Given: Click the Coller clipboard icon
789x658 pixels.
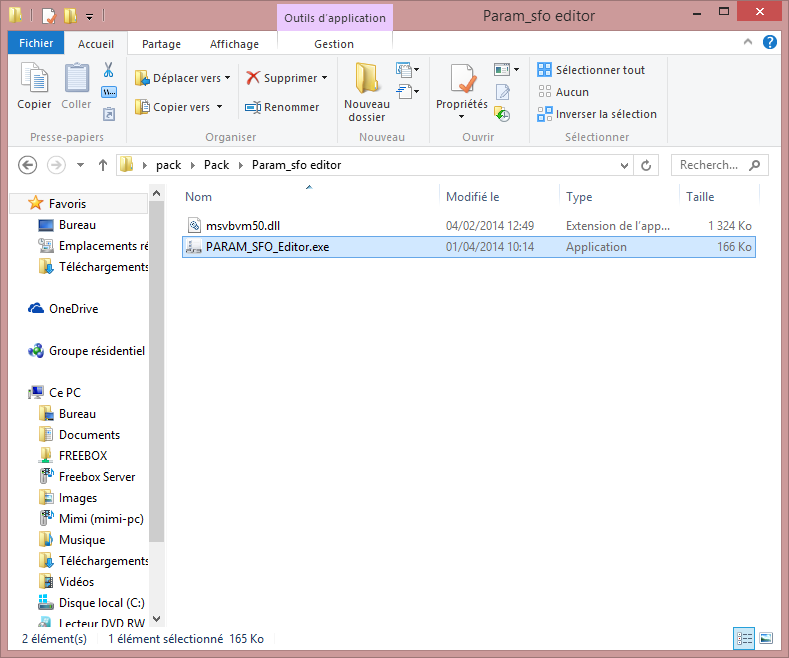Looking at the screenshot, I should point(76,78).
